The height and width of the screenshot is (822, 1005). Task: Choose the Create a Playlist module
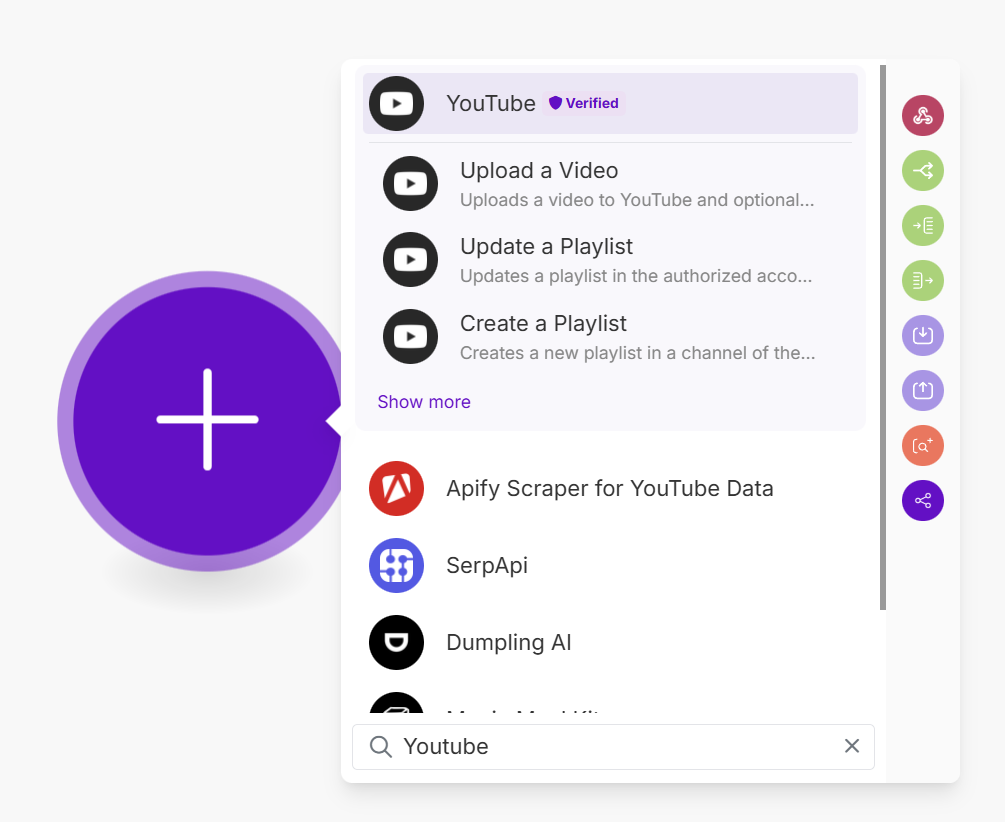click(610, 337)
